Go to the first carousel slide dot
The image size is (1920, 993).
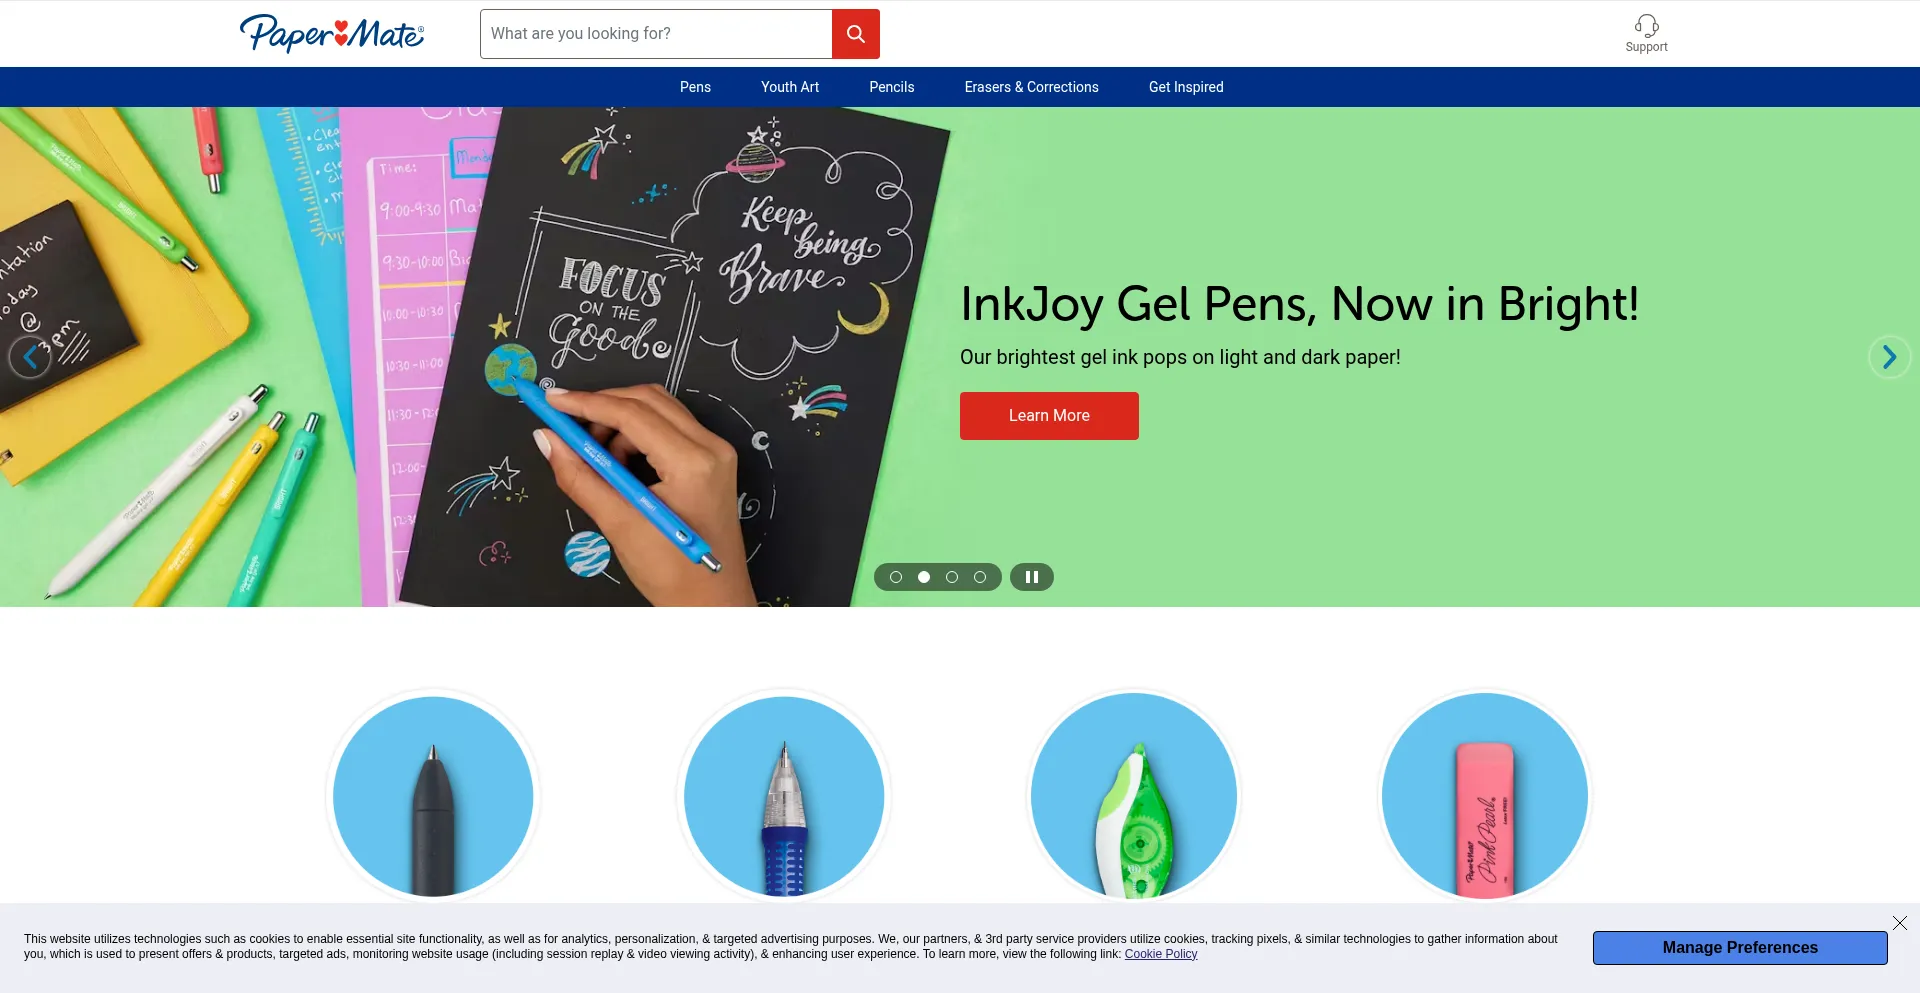click(x=896, y=577)
